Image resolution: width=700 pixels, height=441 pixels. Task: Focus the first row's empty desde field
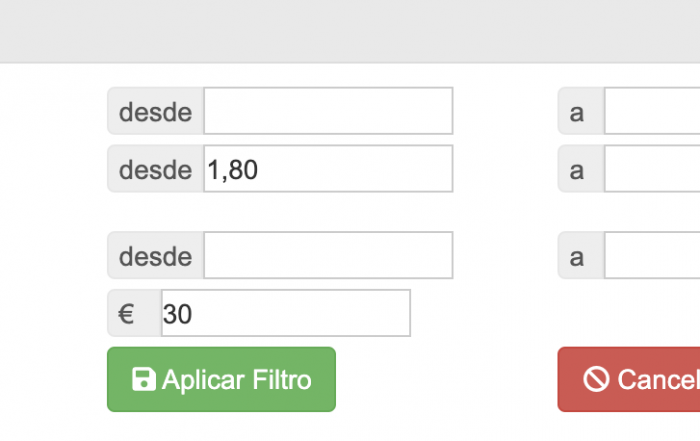click(329, 111)
